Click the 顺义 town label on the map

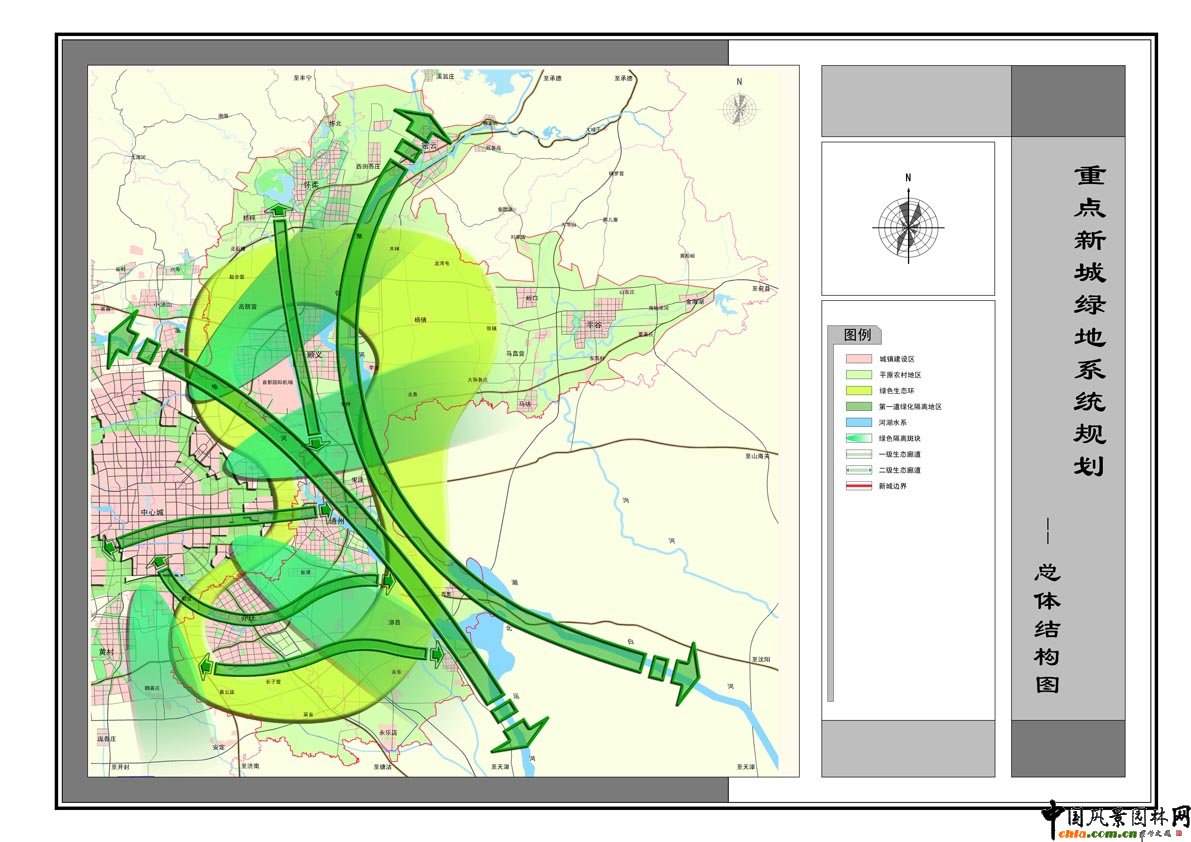point(318,355)
